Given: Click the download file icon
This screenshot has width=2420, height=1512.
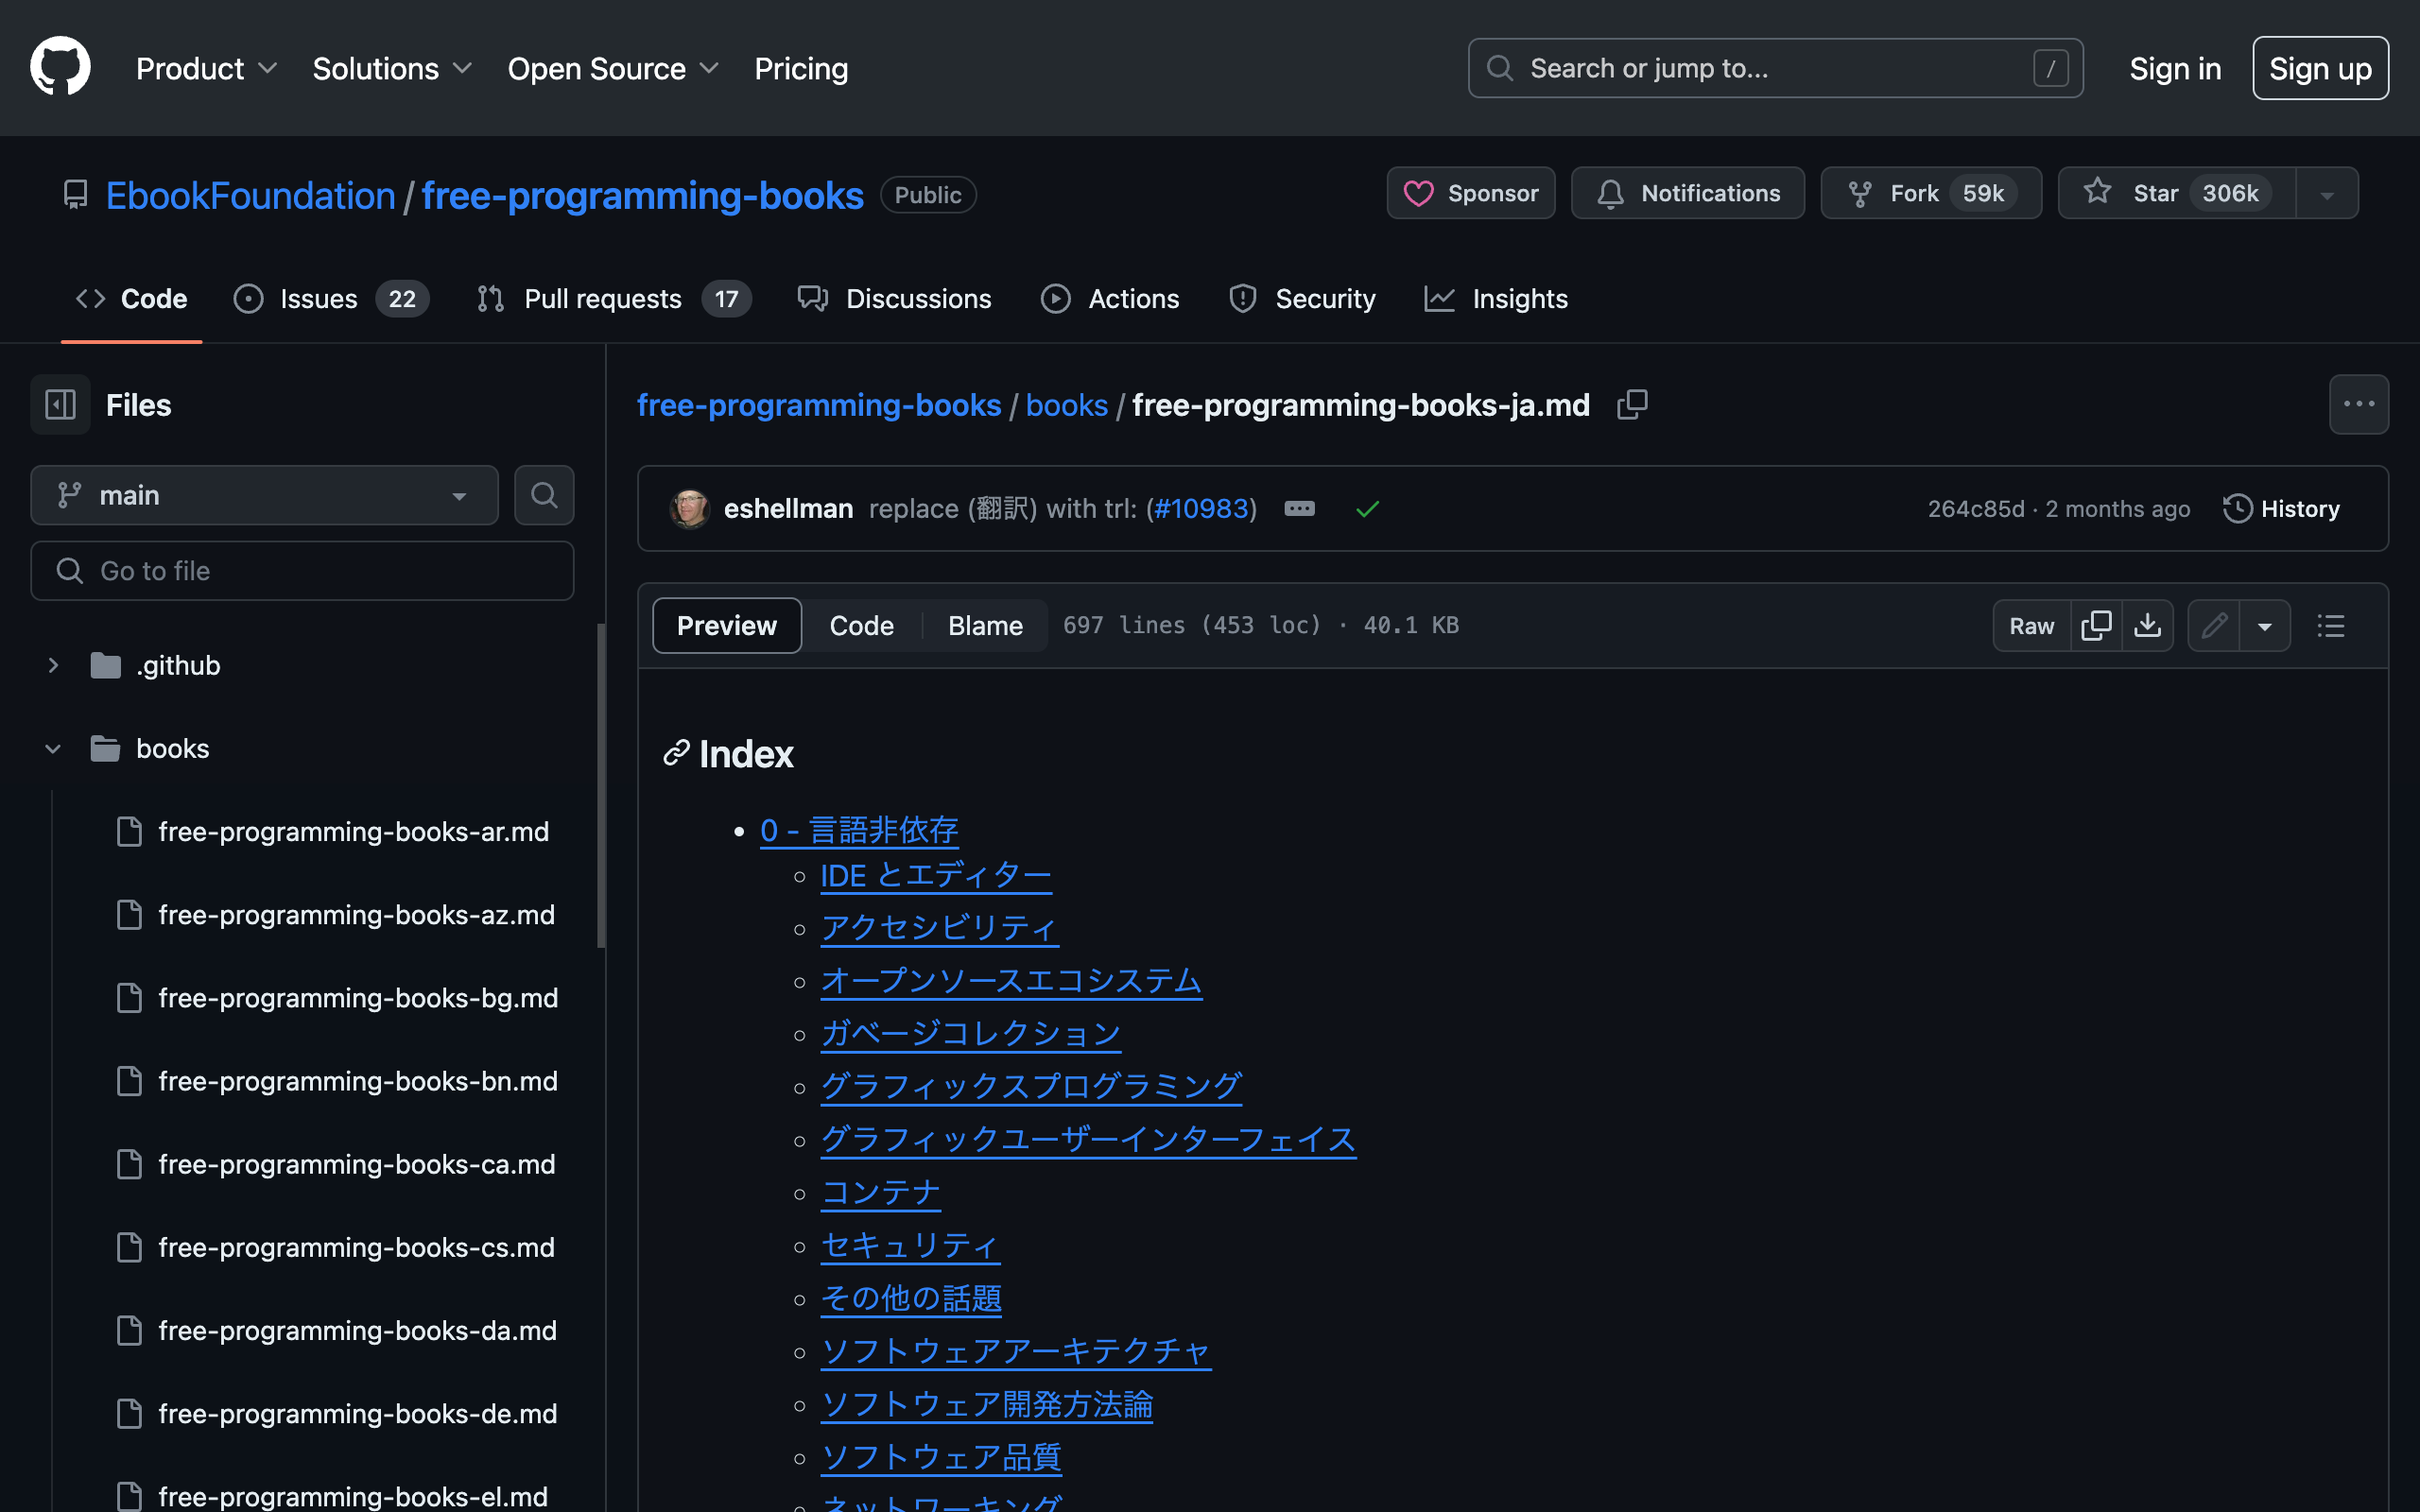Looking at the screenshot, I should click(x=2147, y=624).
